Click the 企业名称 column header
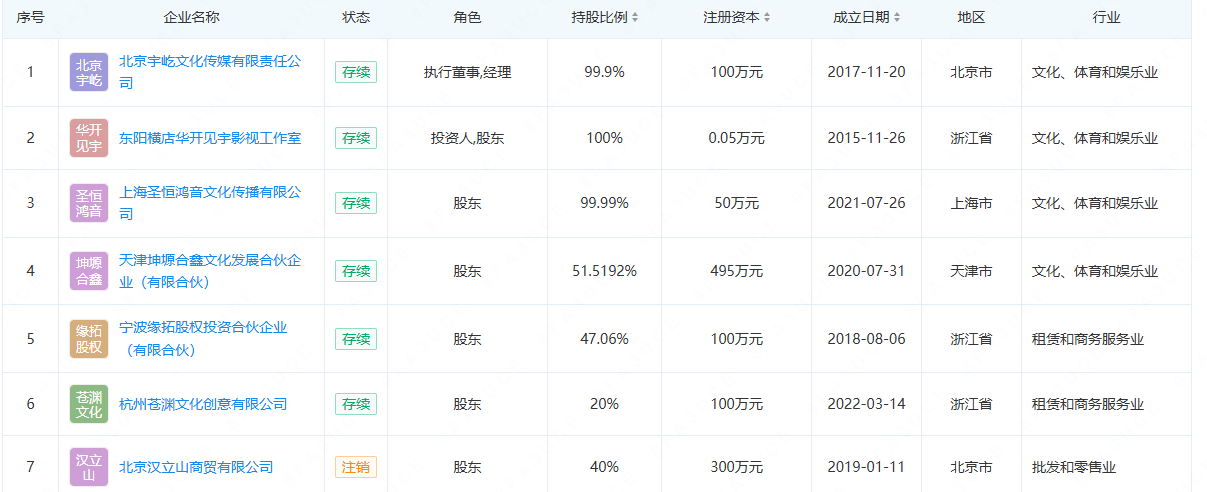The height and width of the screenshot is (492, 1207). pyautogui.click(x=191, y=18)
